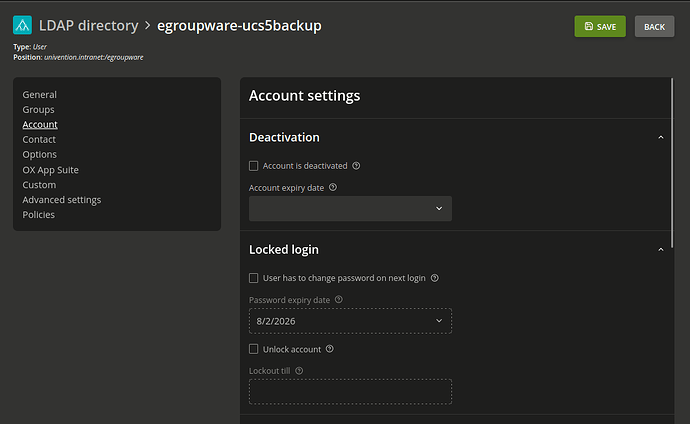Collapse the Locked login section
690x424 pixels.
pyautogui.click(x=660, y=249)
